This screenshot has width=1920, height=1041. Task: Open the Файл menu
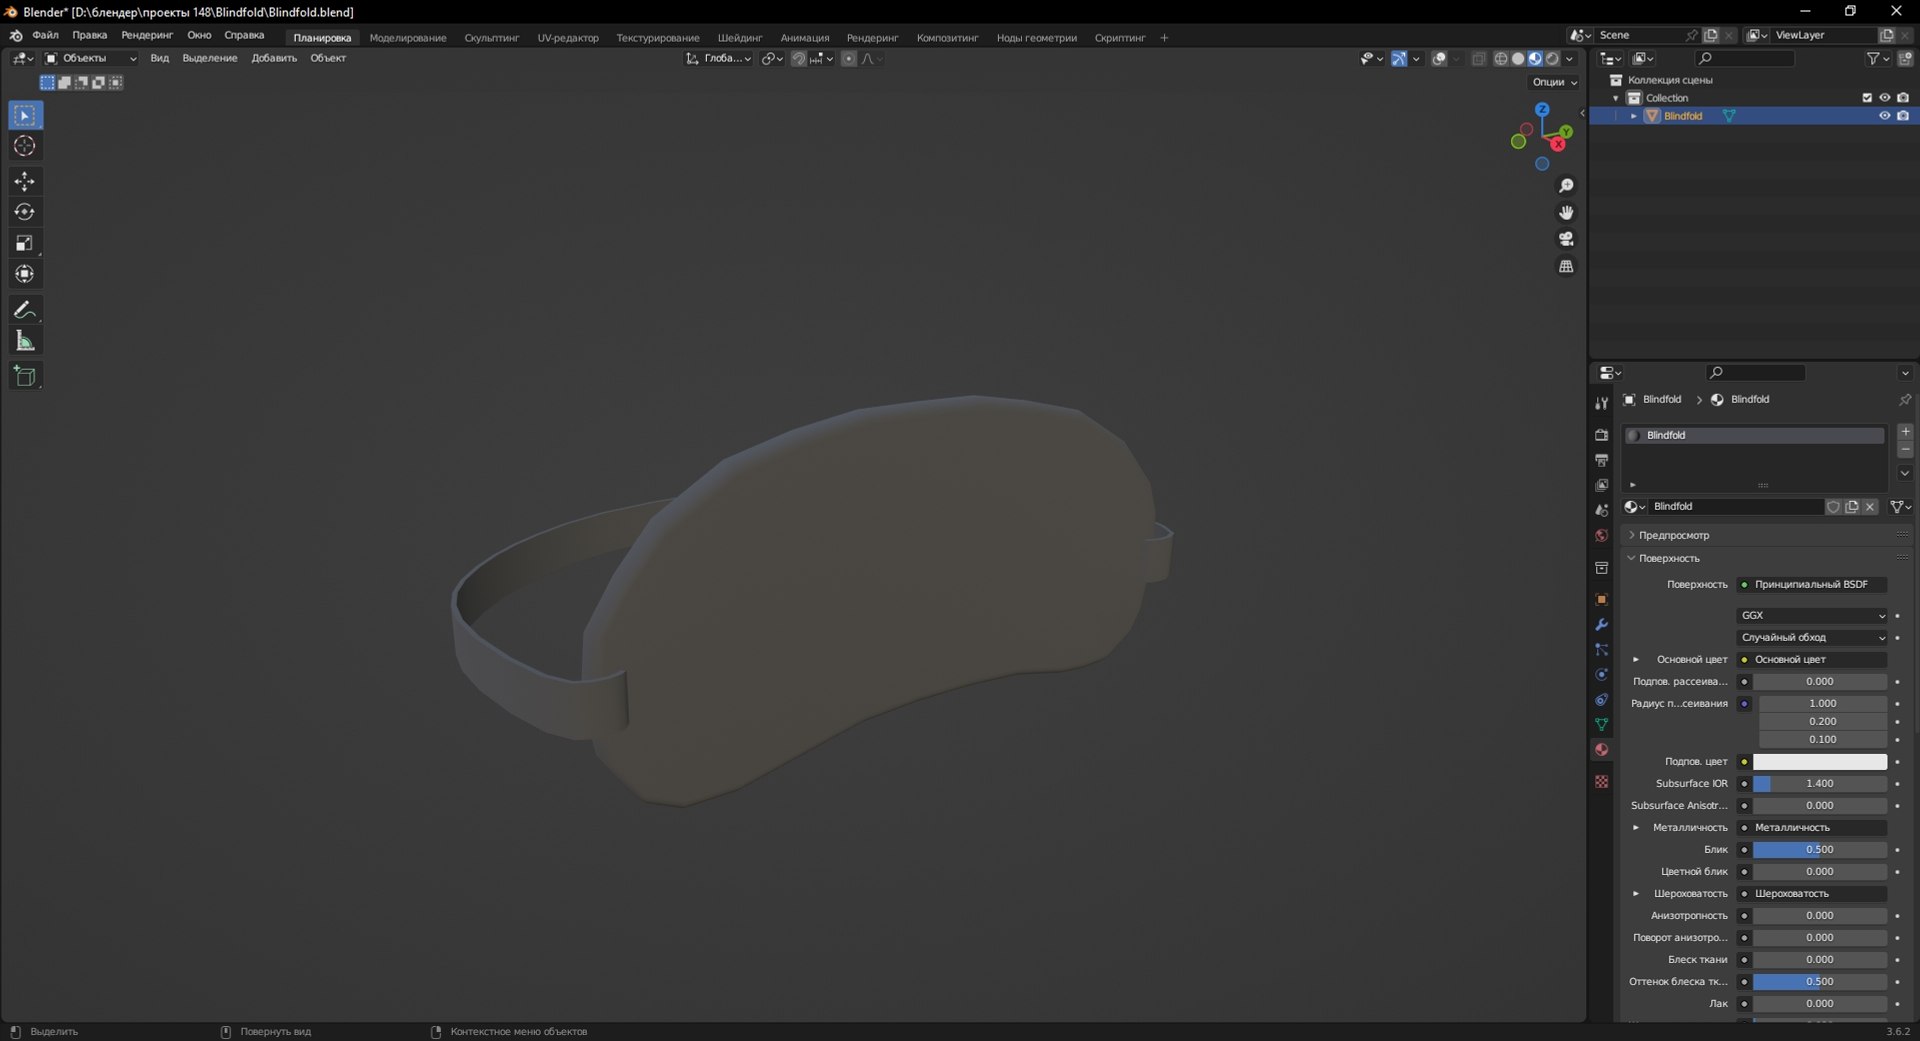[45, 35]
